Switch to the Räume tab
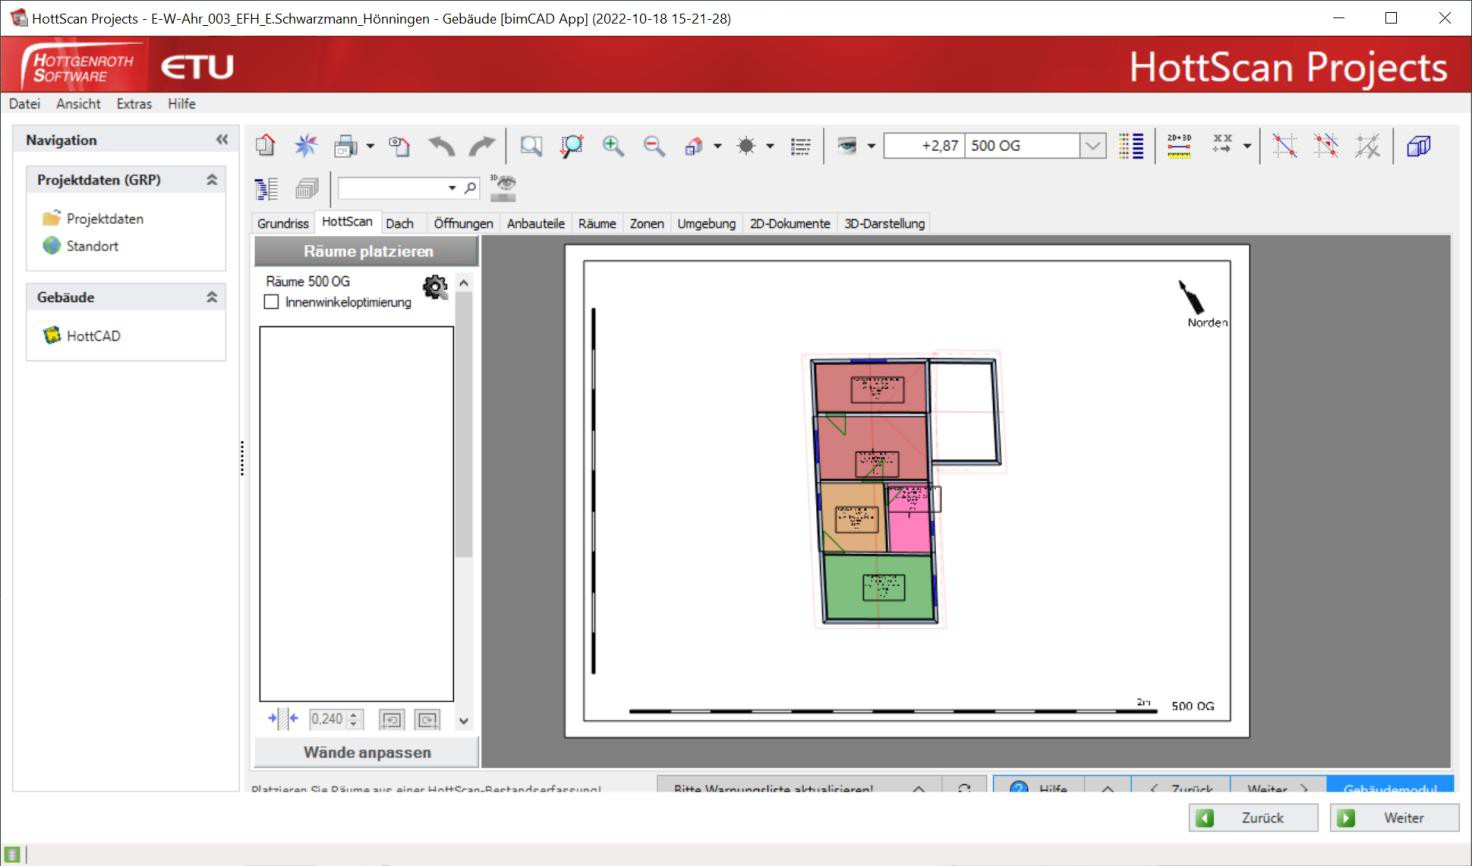This screenshot has height=866, width=1472. click(597, 223)
